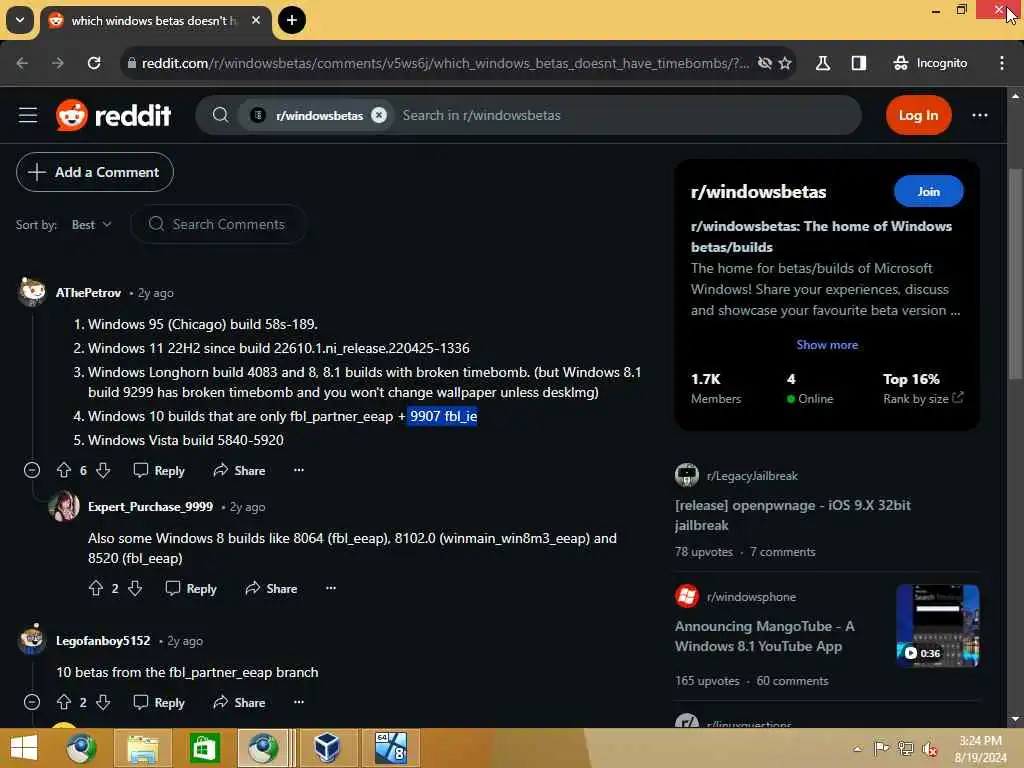Open the Windows Start button
The image size is (1024, 768).
coord(24,748)
